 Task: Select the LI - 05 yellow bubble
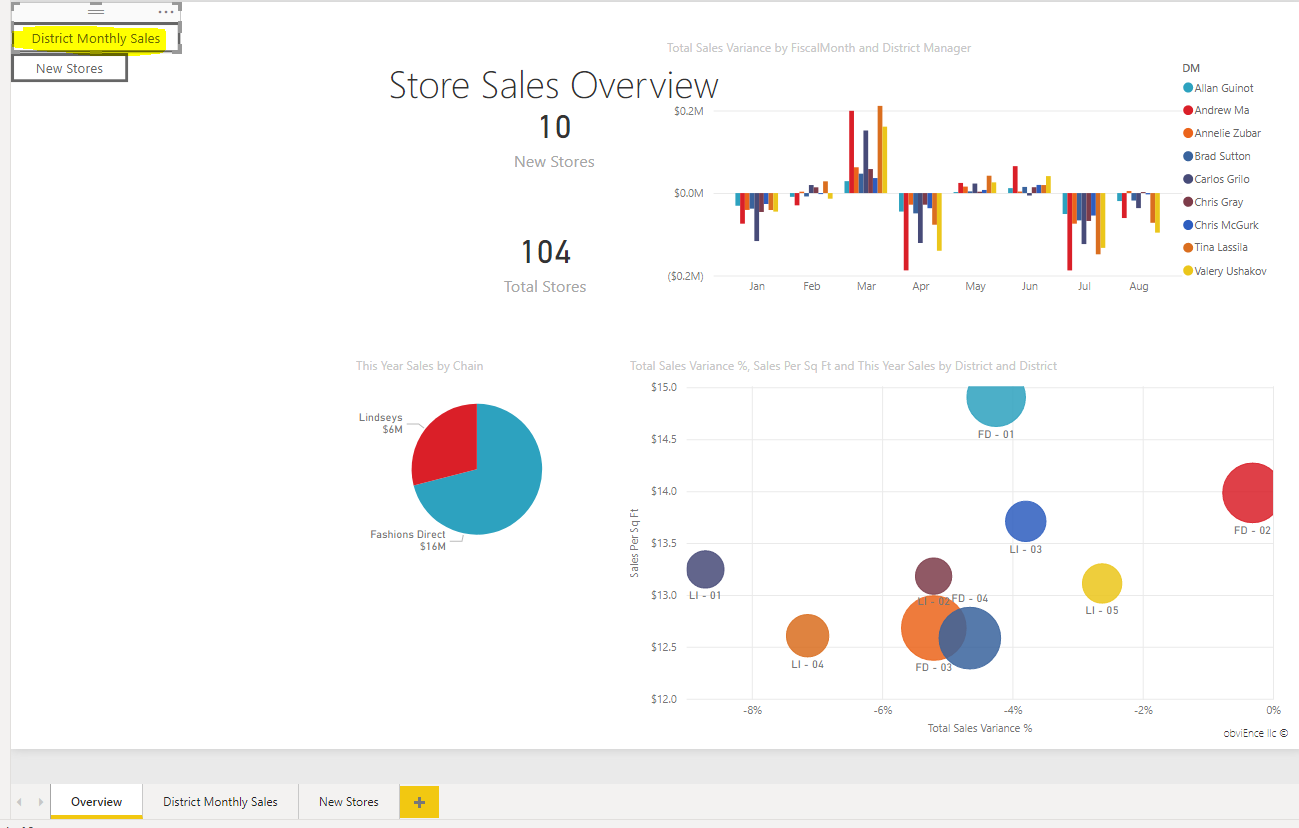[1102, 583]
